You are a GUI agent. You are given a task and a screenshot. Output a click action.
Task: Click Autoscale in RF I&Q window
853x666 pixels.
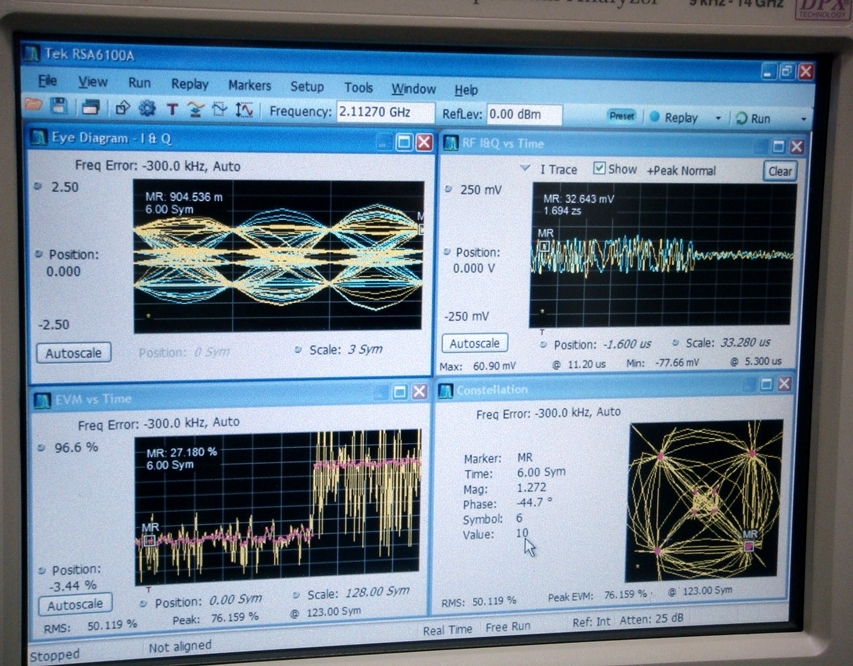click(474, 343)
